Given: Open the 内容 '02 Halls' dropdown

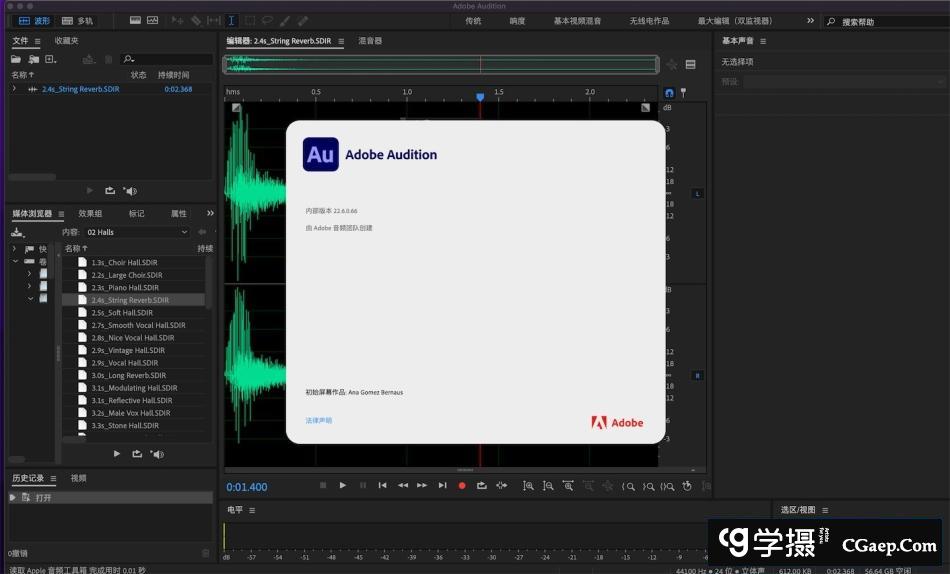Looking at the screenshot, I should [137, 232].
